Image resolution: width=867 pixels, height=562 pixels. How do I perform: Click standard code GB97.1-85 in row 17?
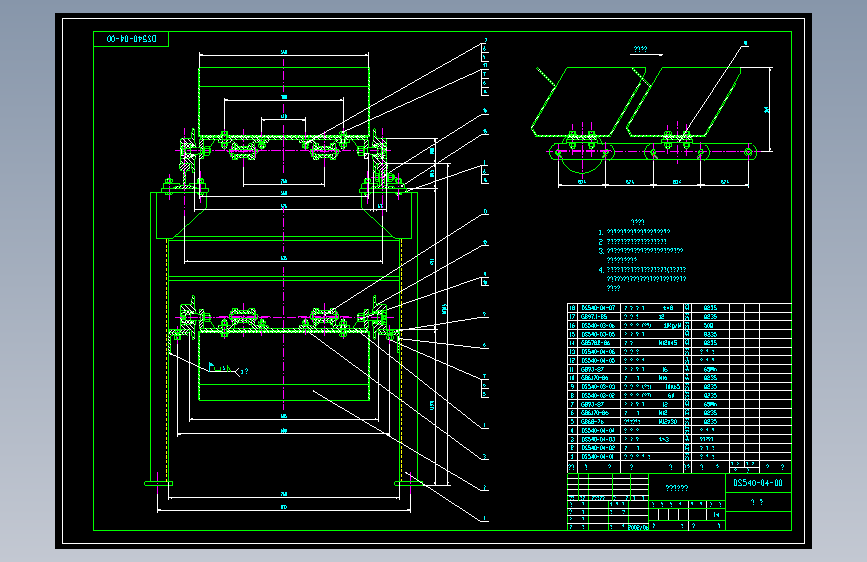point(596,316)
